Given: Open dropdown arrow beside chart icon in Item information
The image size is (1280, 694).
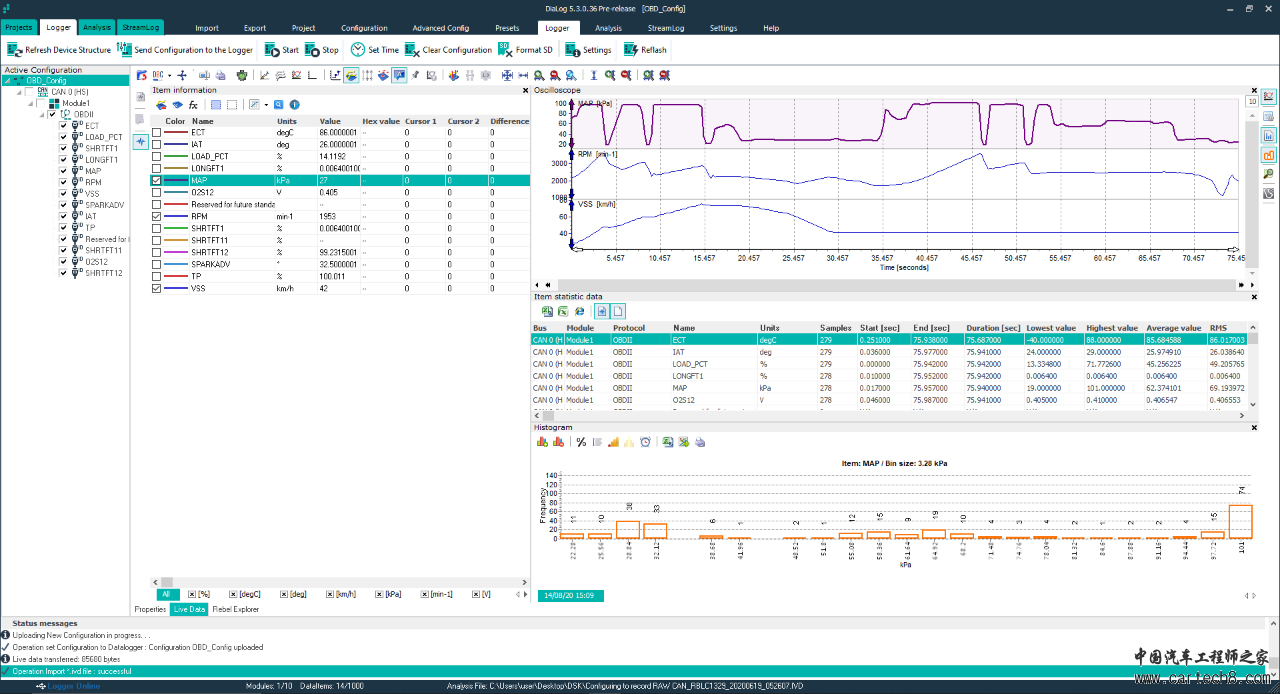Looking at the screenshot, I should click(266, 105).
